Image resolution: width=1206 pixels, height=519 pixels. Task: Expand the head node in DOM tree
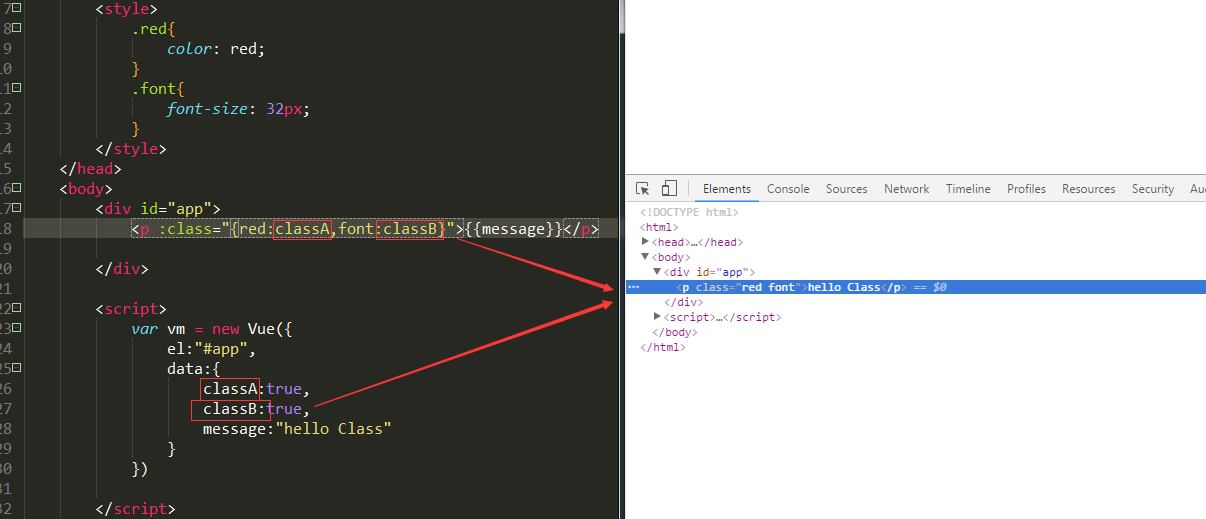click(x=646, y=242)
